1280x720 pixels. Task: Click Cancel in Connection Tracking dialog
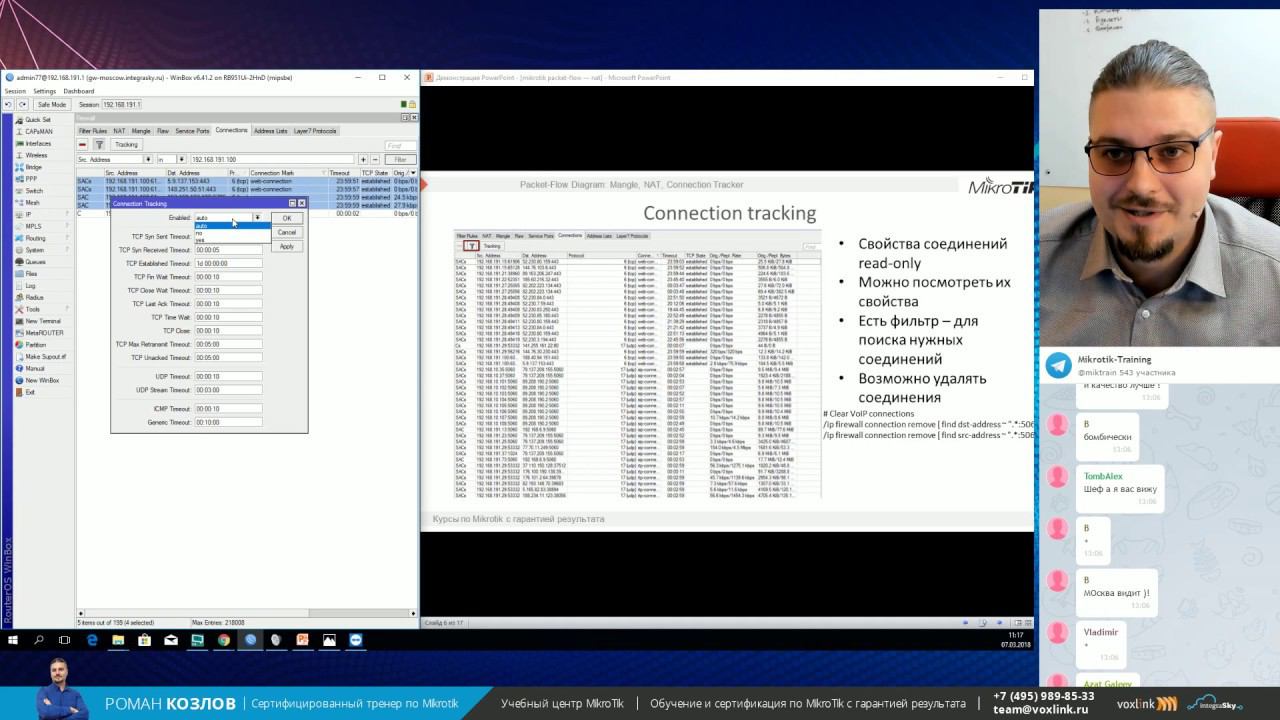tap(287, 232)
